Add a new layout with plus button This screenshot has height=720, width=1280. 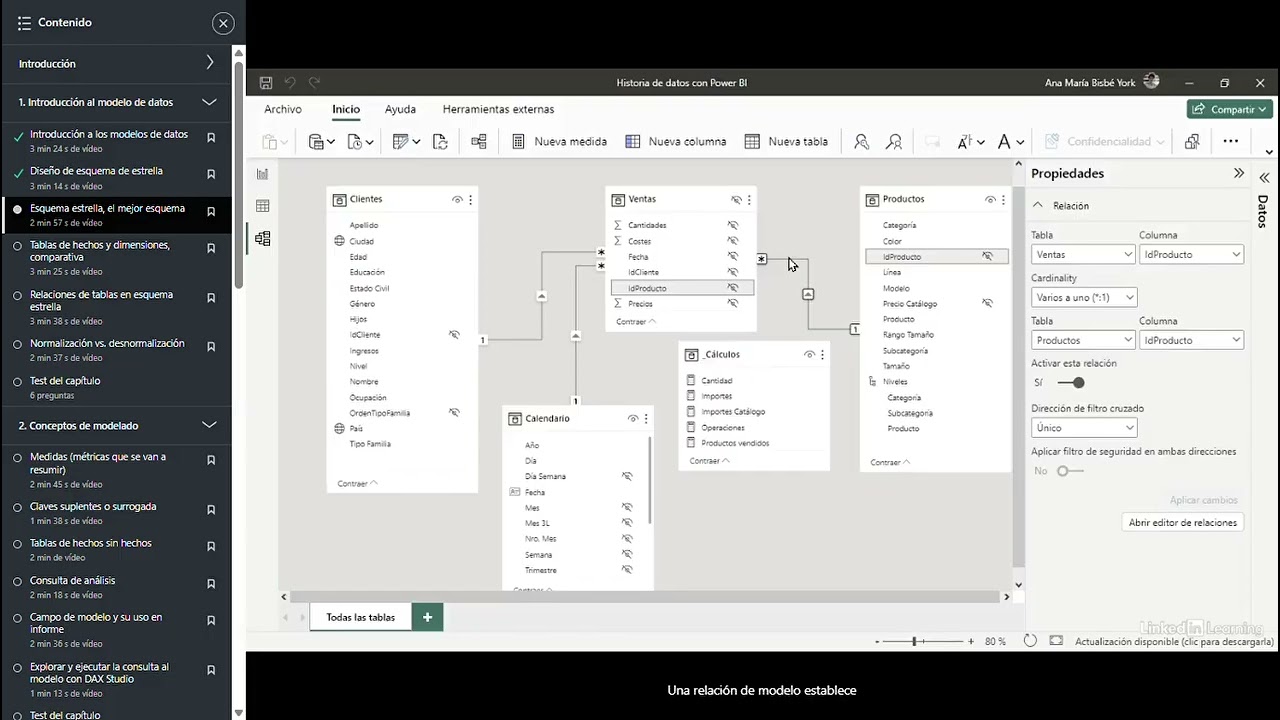click(427, 617)
